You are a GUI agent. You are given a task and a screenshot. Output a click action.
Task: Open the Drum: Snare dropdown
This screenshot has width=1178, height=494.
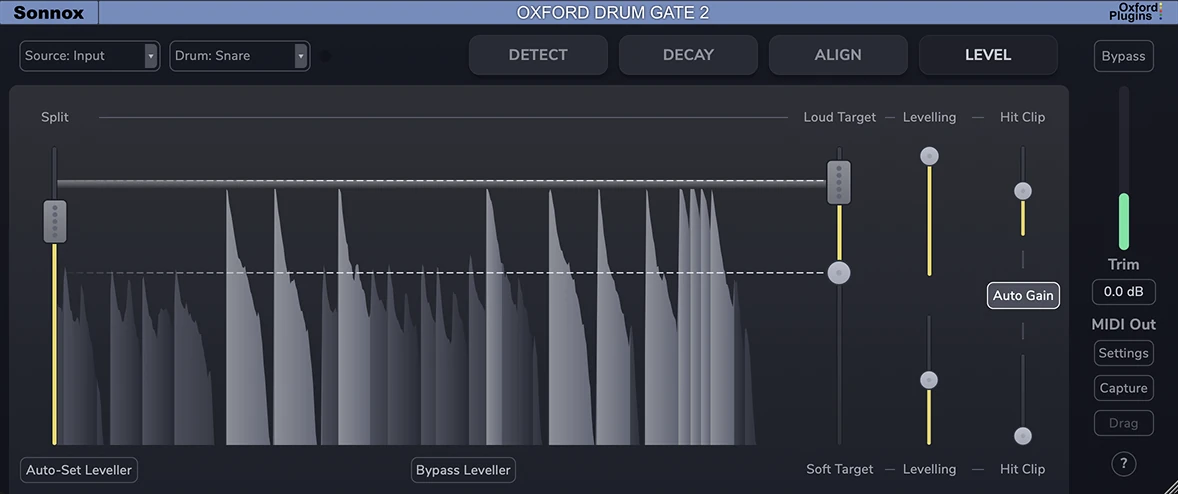240,56
